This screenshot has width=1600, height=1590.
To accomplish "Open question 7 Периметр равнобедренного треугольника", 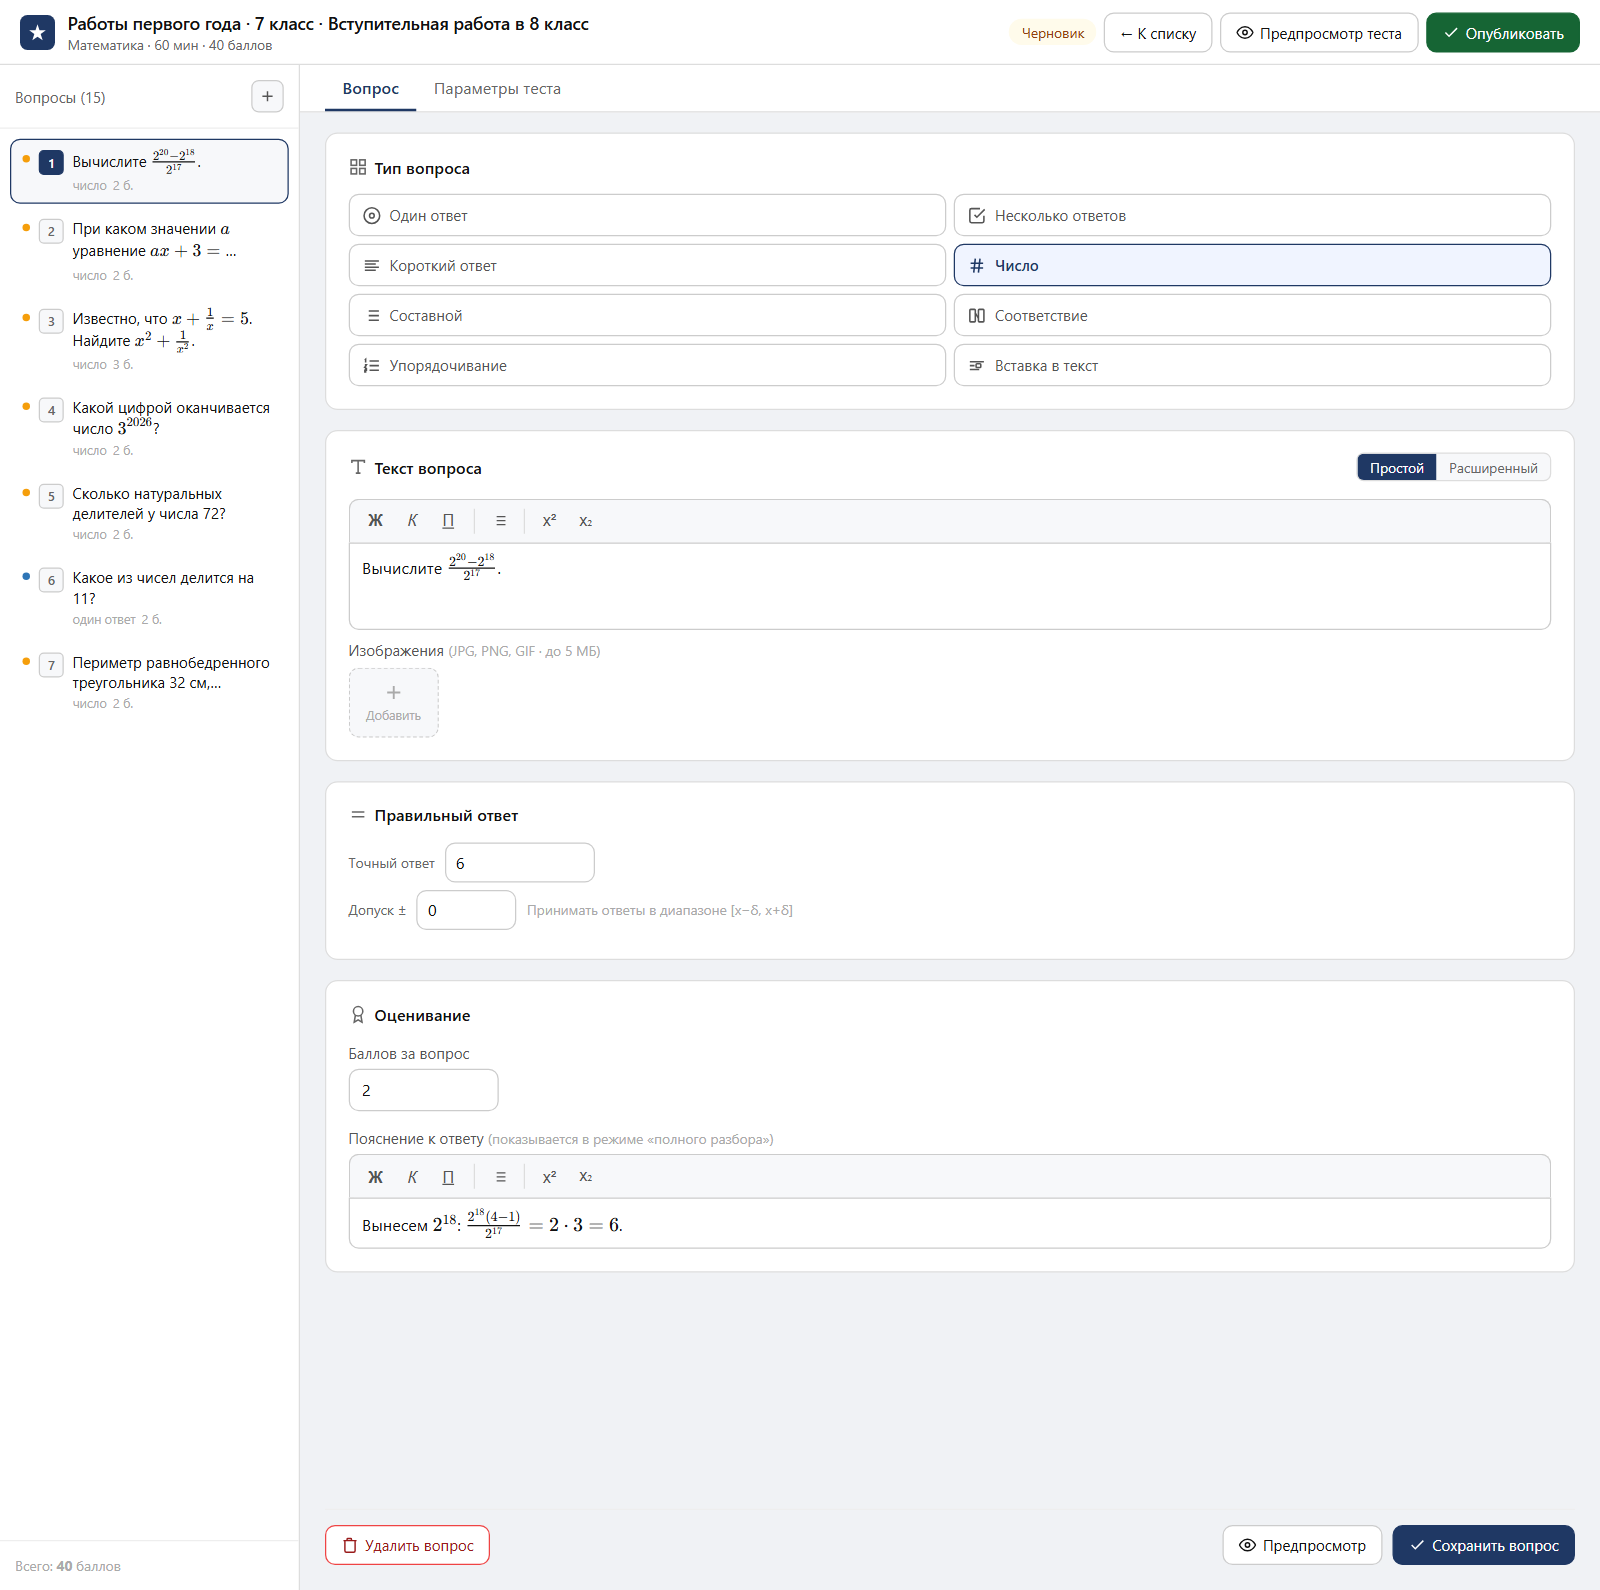I will coord(150,682).
